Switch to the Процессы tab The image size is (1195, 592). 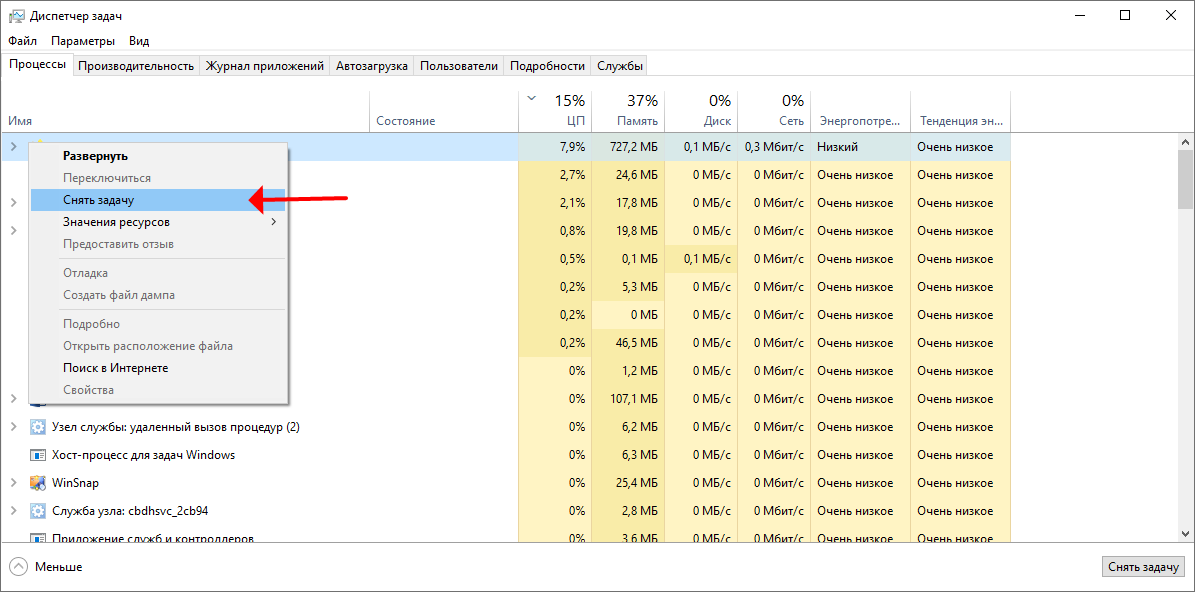pos(38,65)
